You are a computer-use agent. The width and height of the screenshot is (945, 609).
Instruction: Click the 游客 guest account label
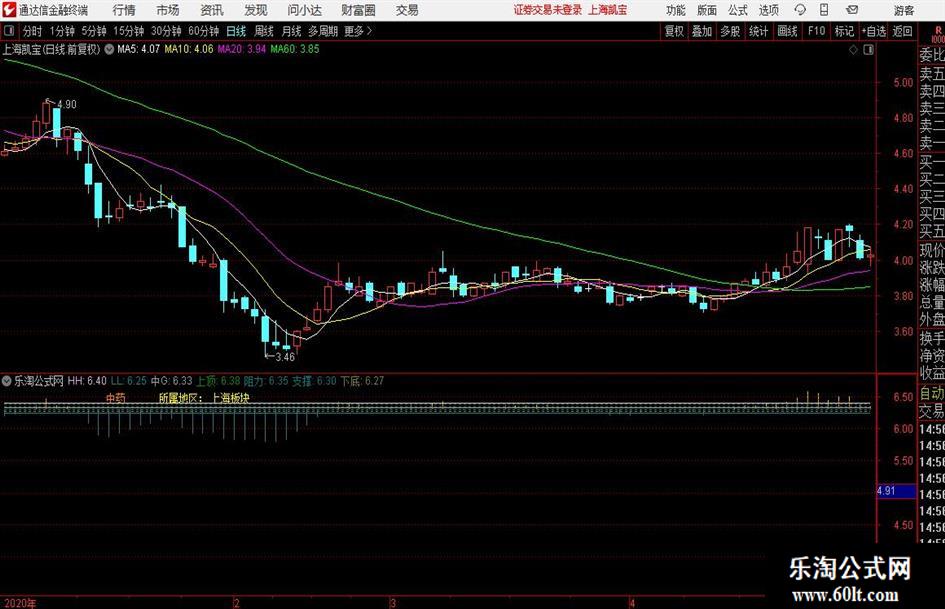903,10
